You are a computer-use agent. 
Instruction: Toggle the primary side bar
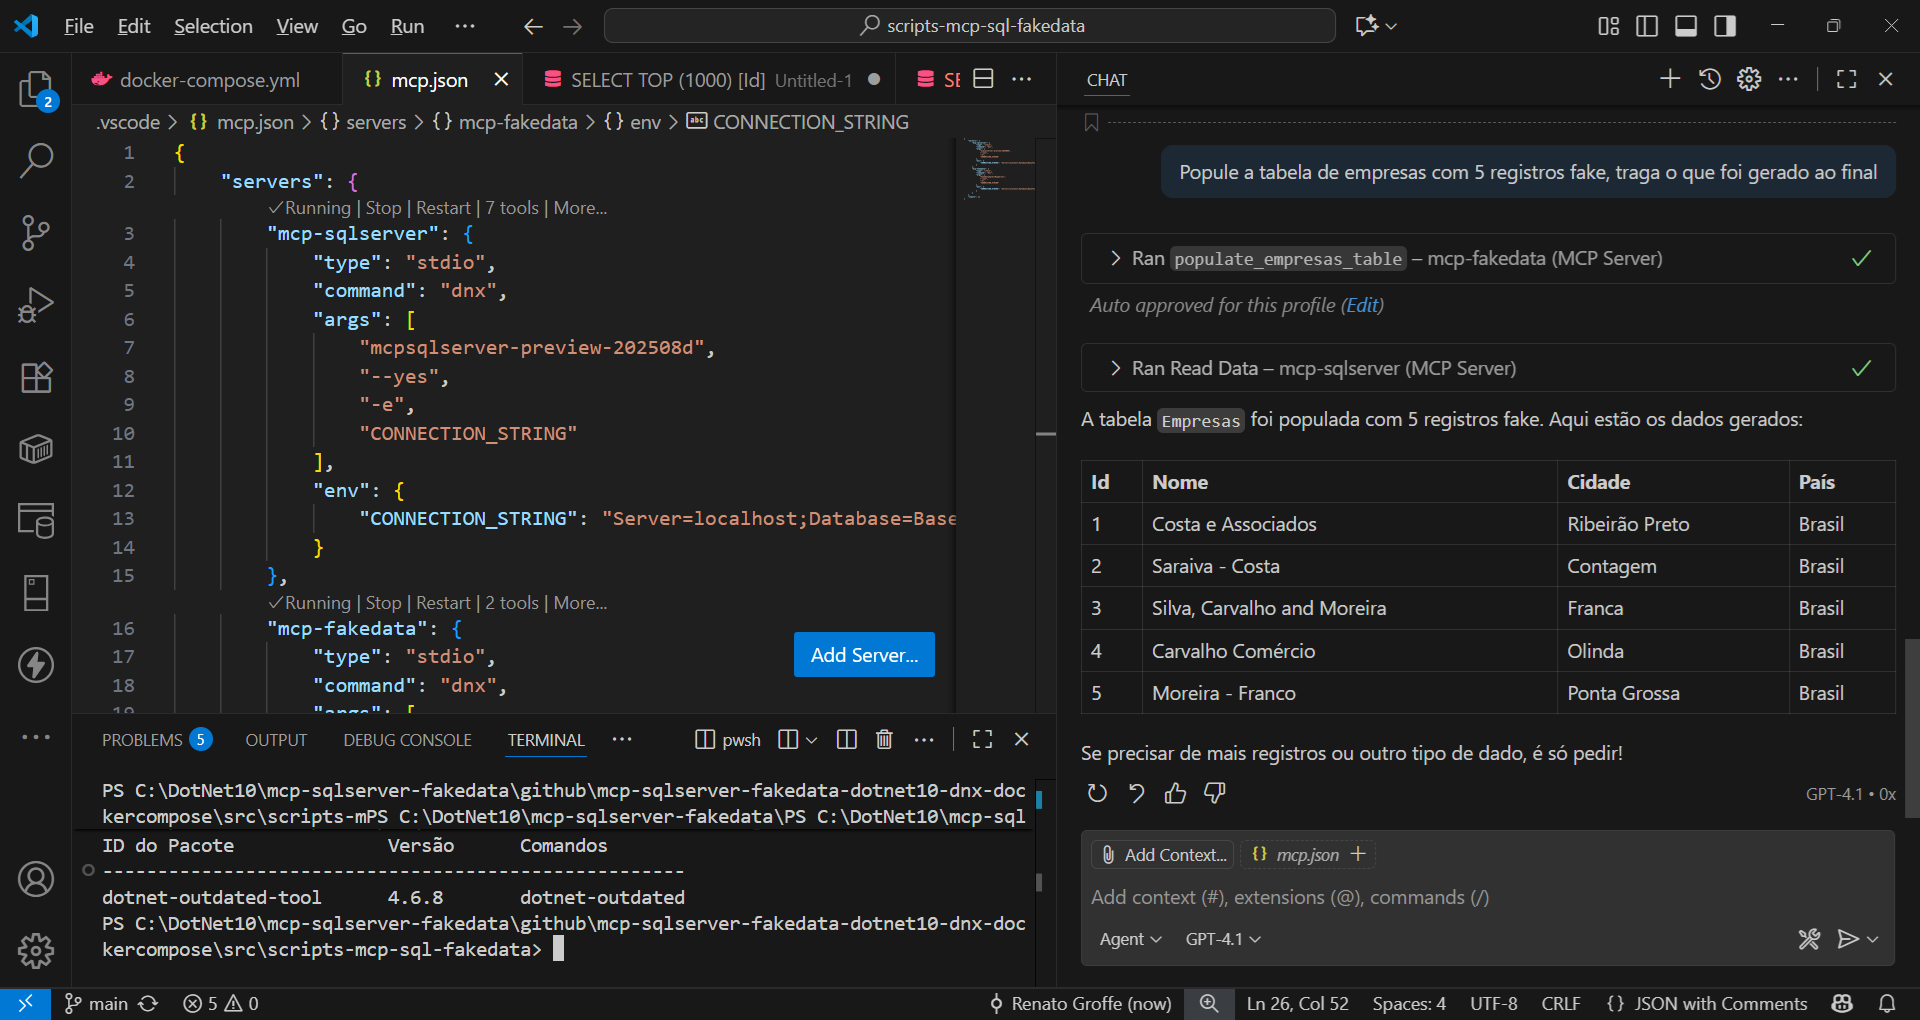click(1647, 26)
